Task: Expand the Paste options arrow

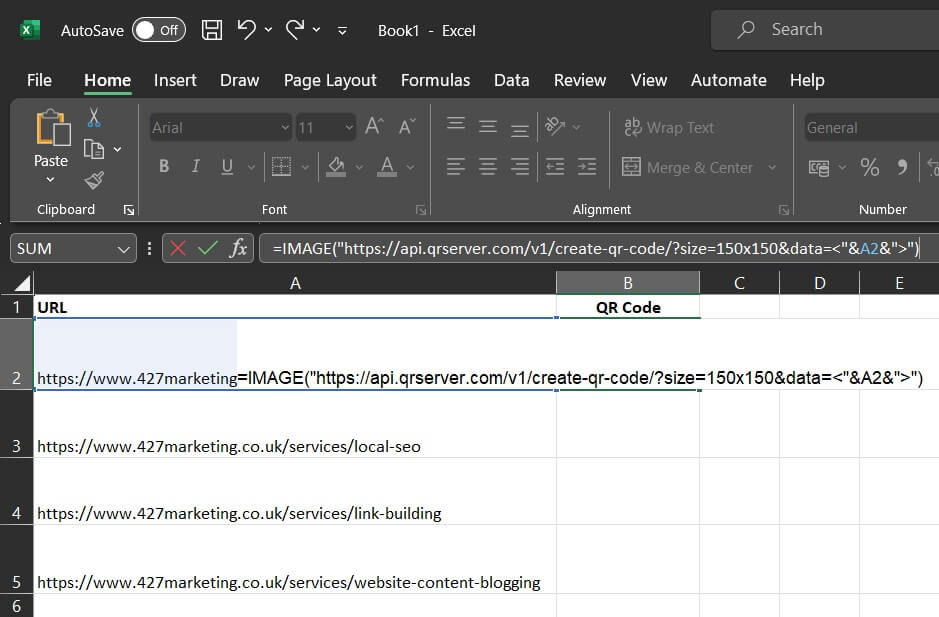Action: point(50,179)
